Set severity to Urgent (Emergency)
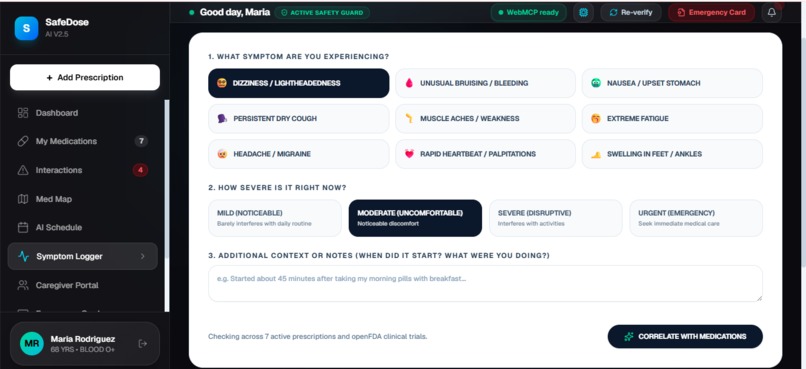Viewport: 806px width, 369px height. pyautogui.click(x=696, y=218)
